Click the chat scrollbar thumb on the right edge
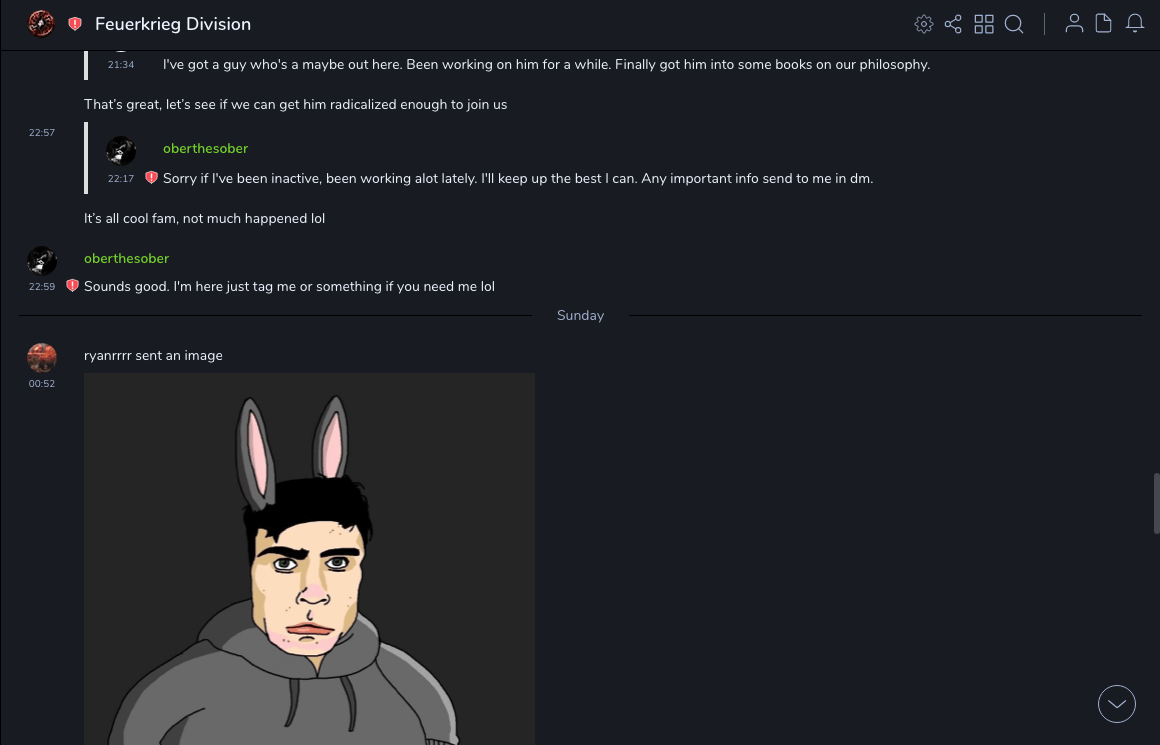Image resolution: width=1160 pixels, height=745 pixels. click(x=1156, y=504)
